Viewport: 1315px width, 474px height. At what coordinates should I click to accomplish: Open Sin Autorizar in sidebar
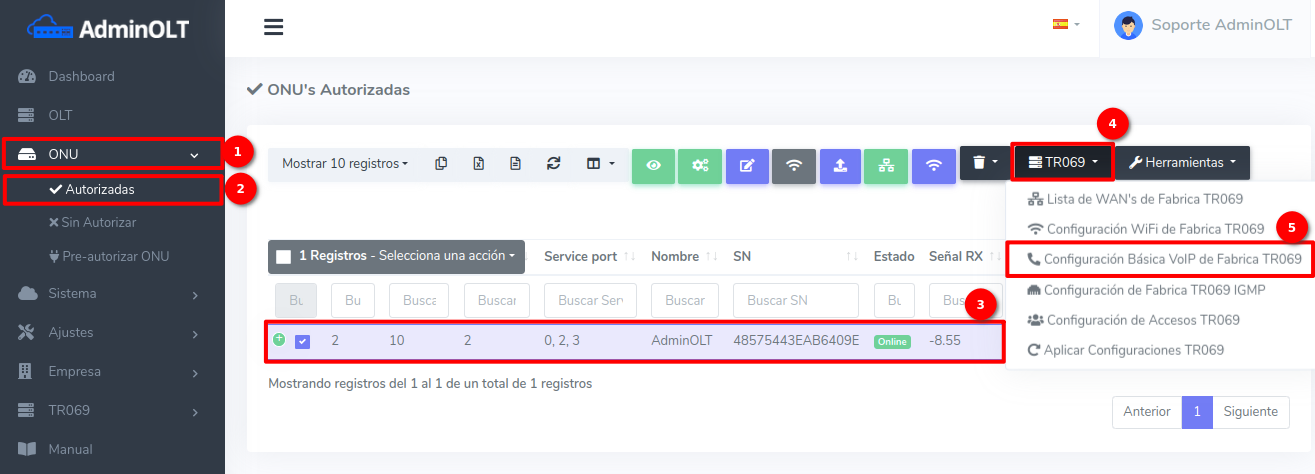point(99,222)
